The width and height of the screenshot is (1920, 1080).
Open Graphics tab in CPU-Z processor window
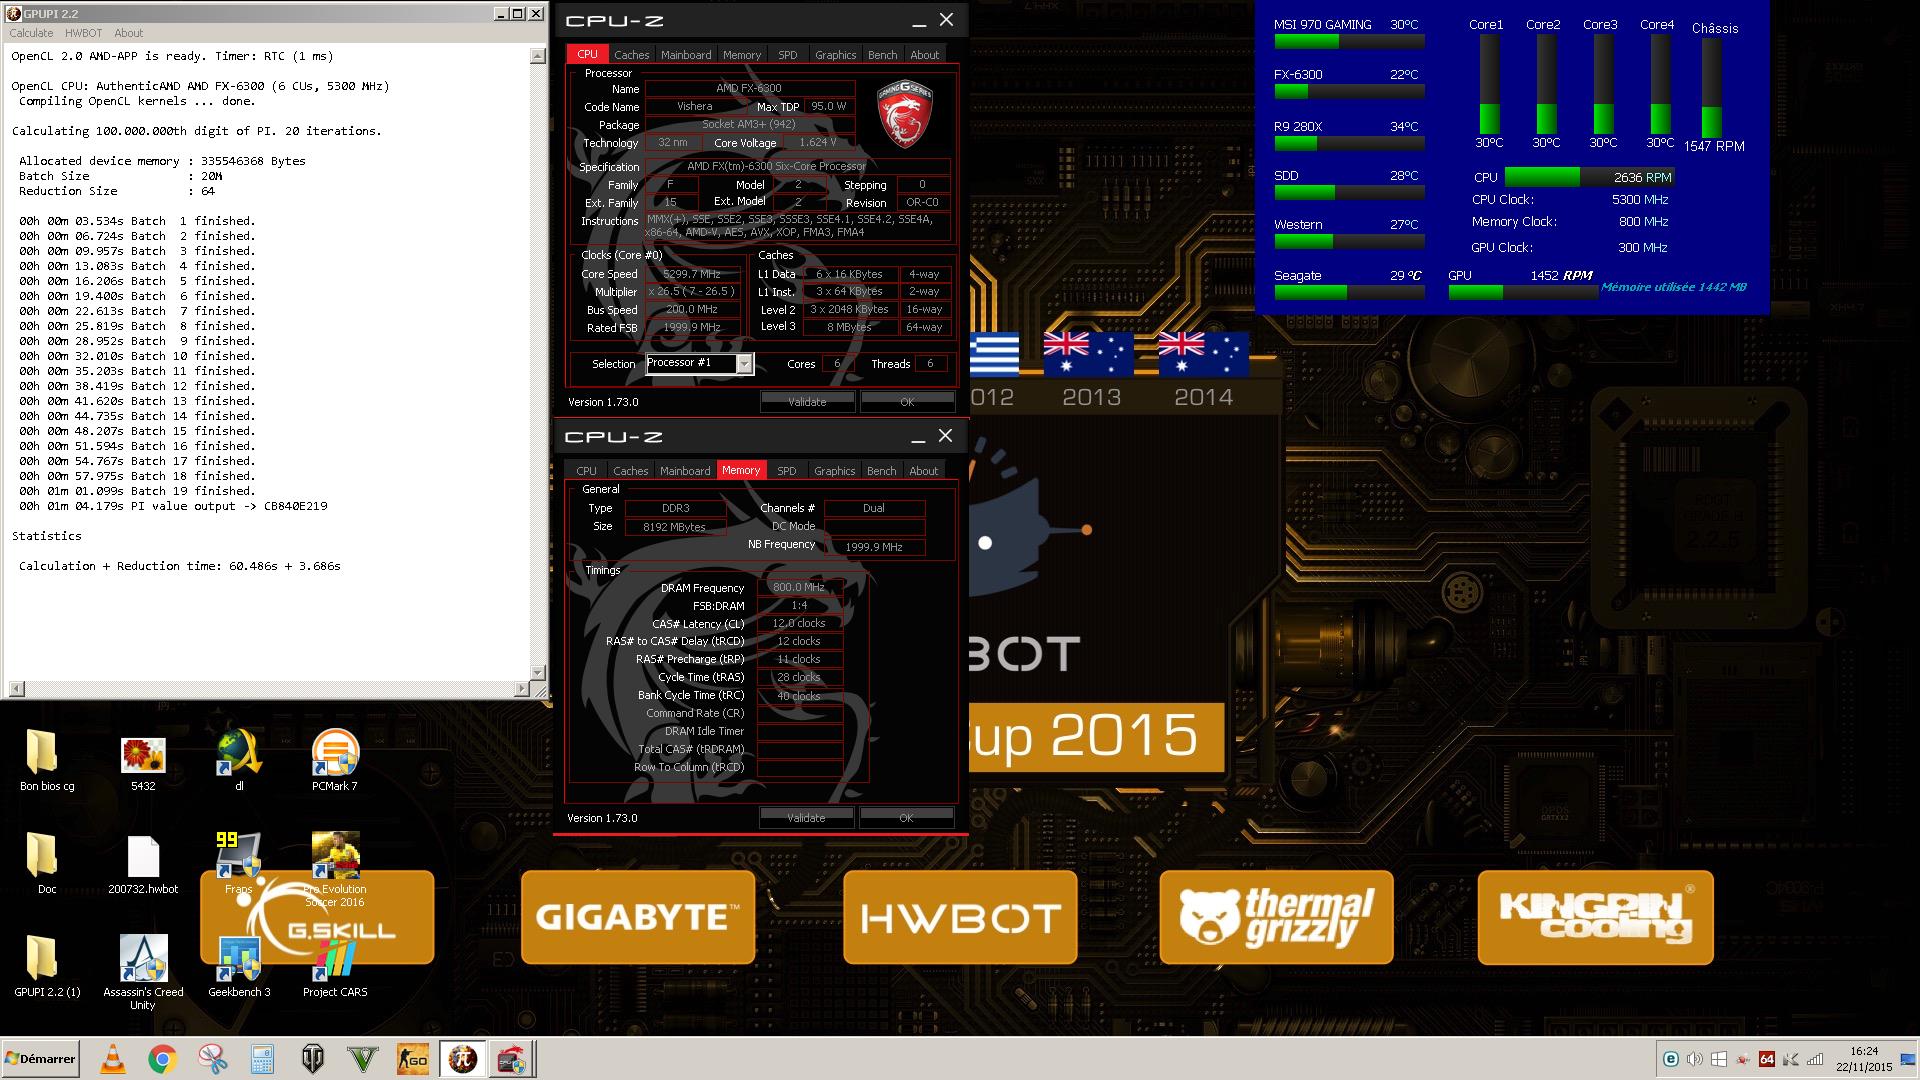click(x=835, y=55)
